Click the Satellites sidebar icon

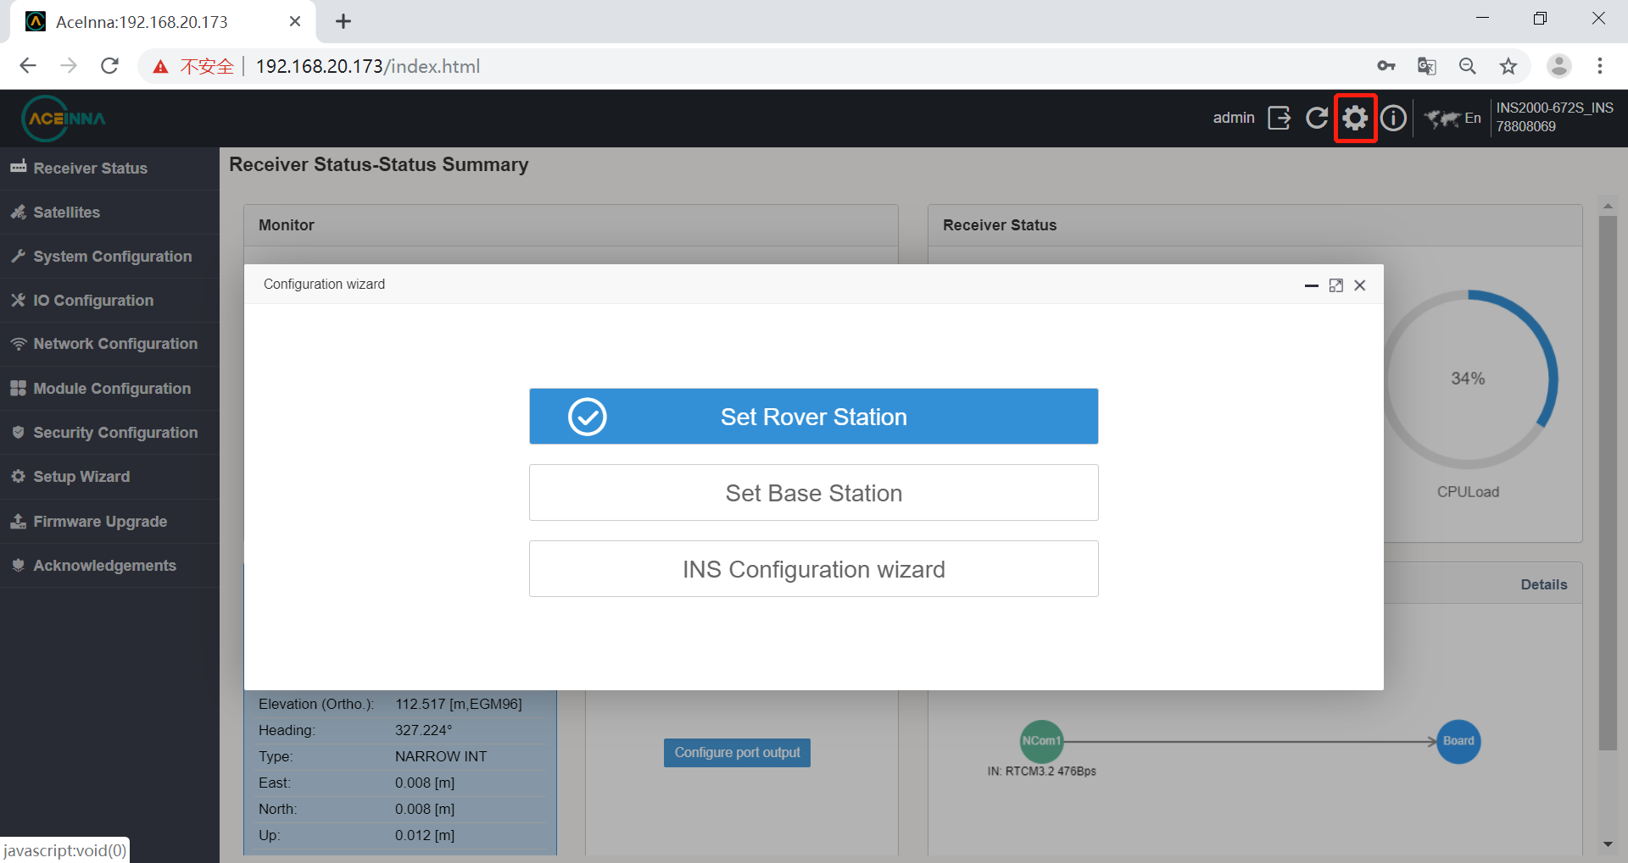[18, 212]
